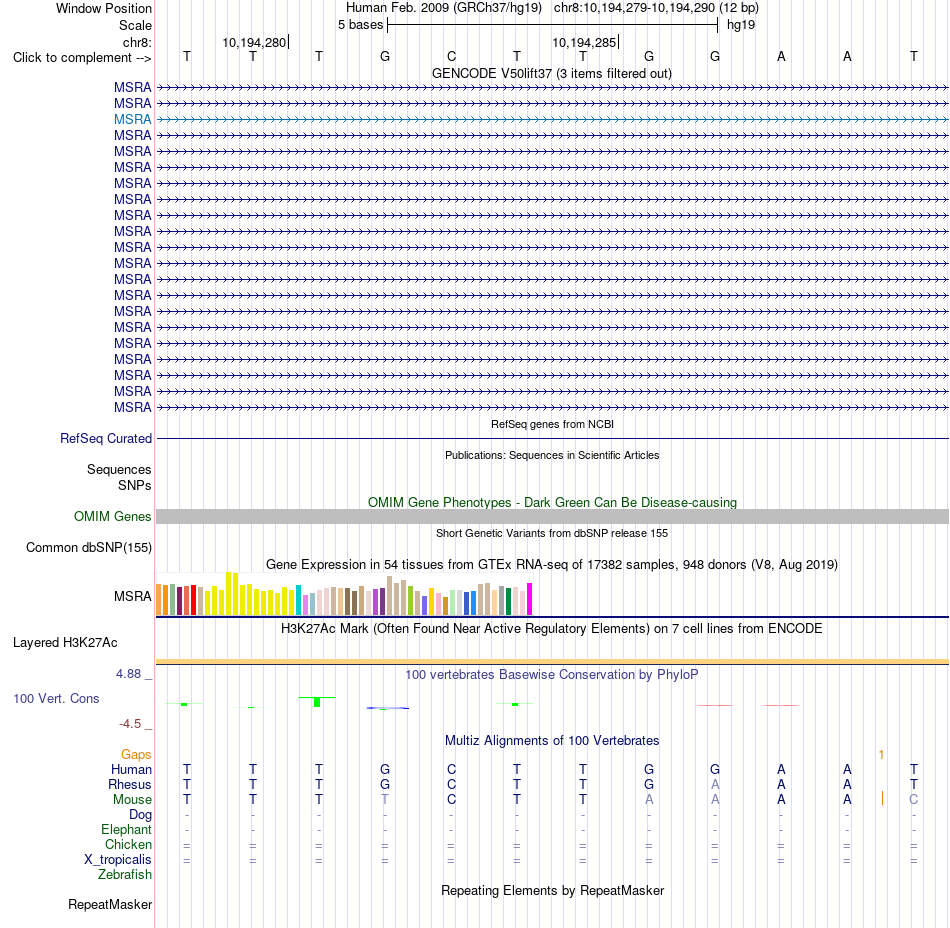Click the dark green bar in GTEx chart
Viewport: 950px width, 928px height.
508,602
